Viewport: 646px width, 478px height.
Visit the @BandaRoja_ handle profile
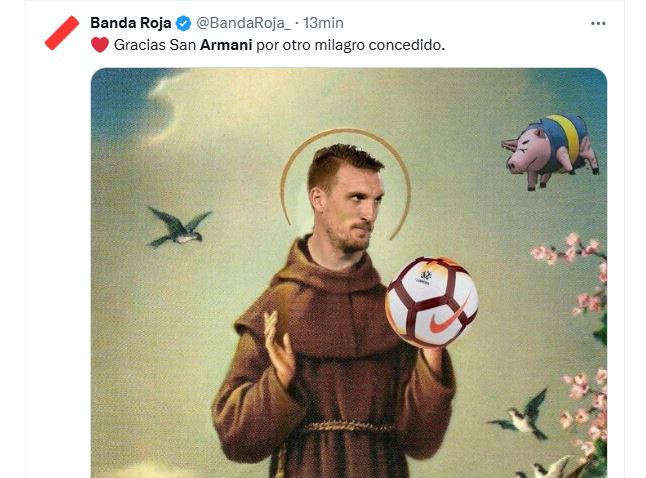[x=243, y=23]
